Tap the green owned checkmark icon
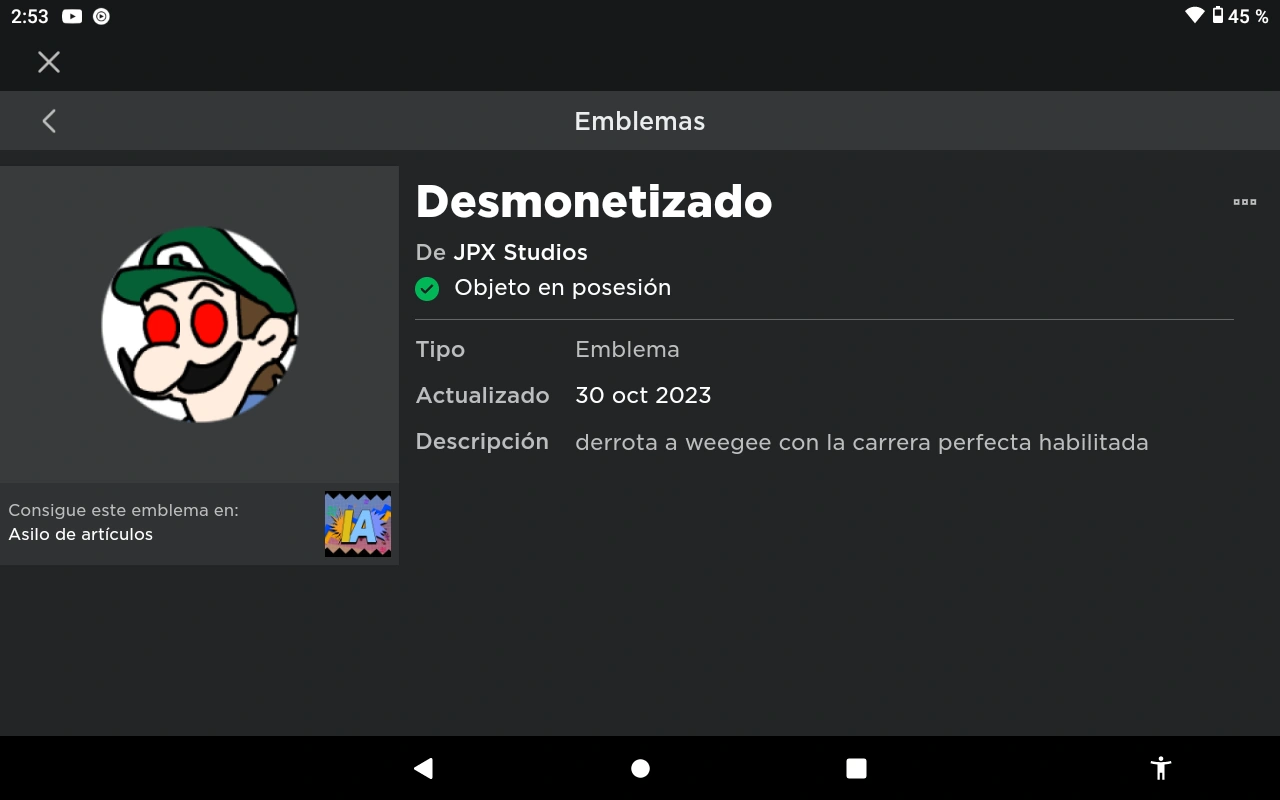 pyautogui.click(x=427, y=288)
